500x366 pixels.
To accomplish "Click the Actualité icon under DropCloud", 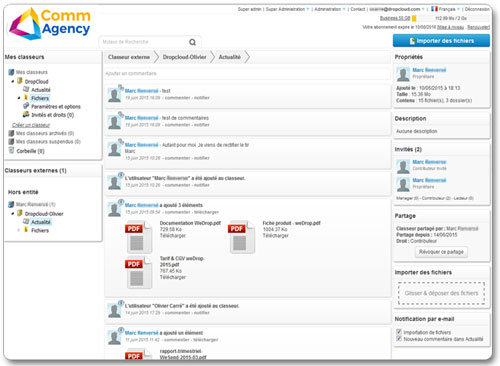I will coord(26,89).
